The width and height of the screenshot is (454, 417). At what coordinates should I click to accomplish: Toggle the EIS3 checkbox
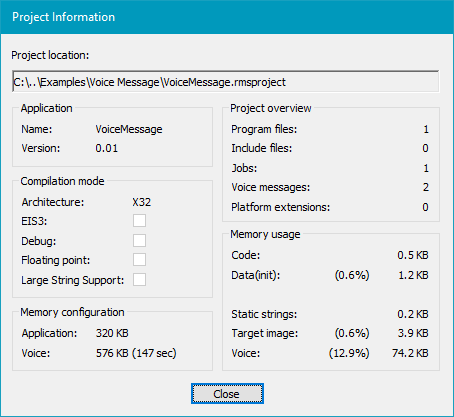[139, 221]
